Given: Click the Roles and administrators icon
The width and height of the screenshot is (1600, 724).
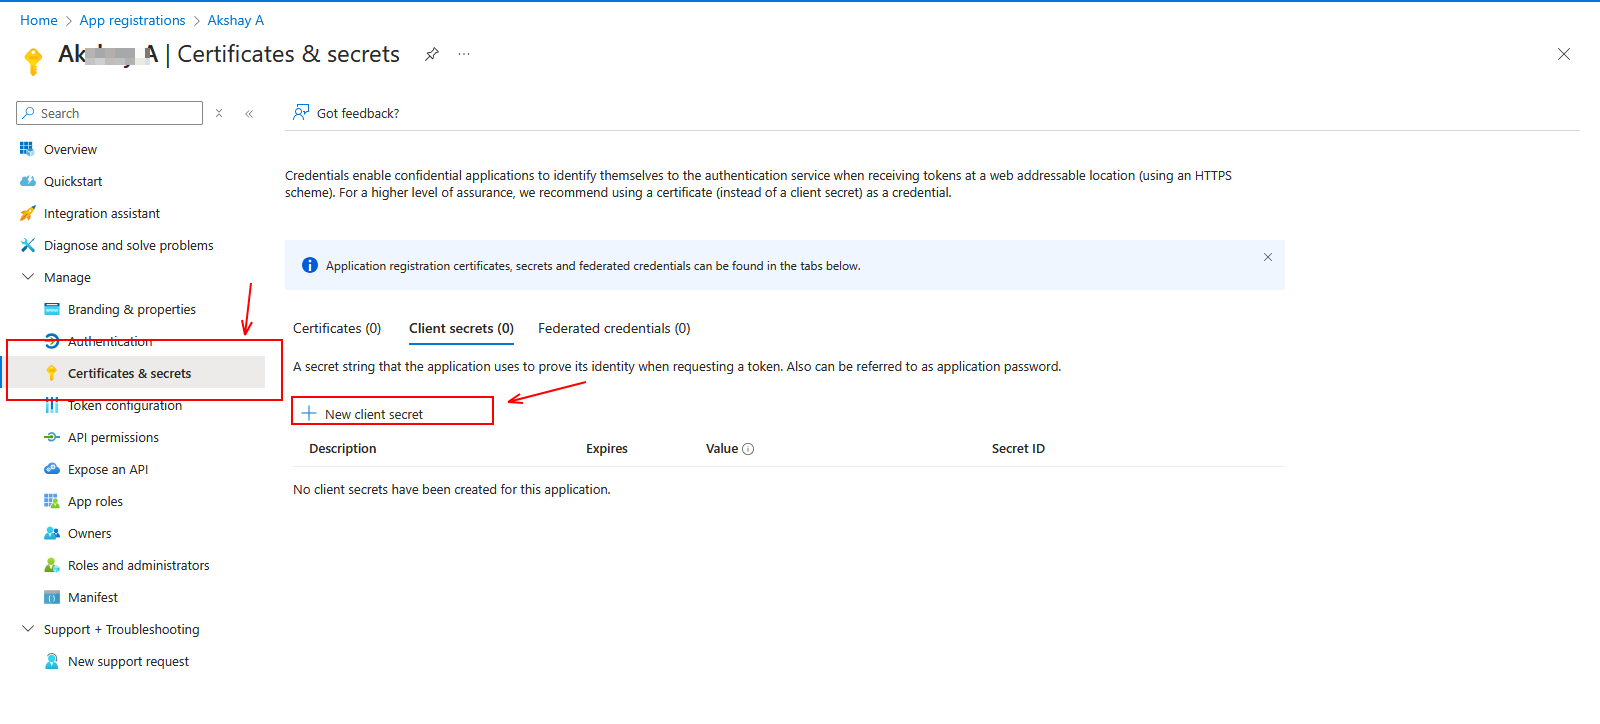Looking at the screenshot, I should pyautogui.click(x=52, y=565).
